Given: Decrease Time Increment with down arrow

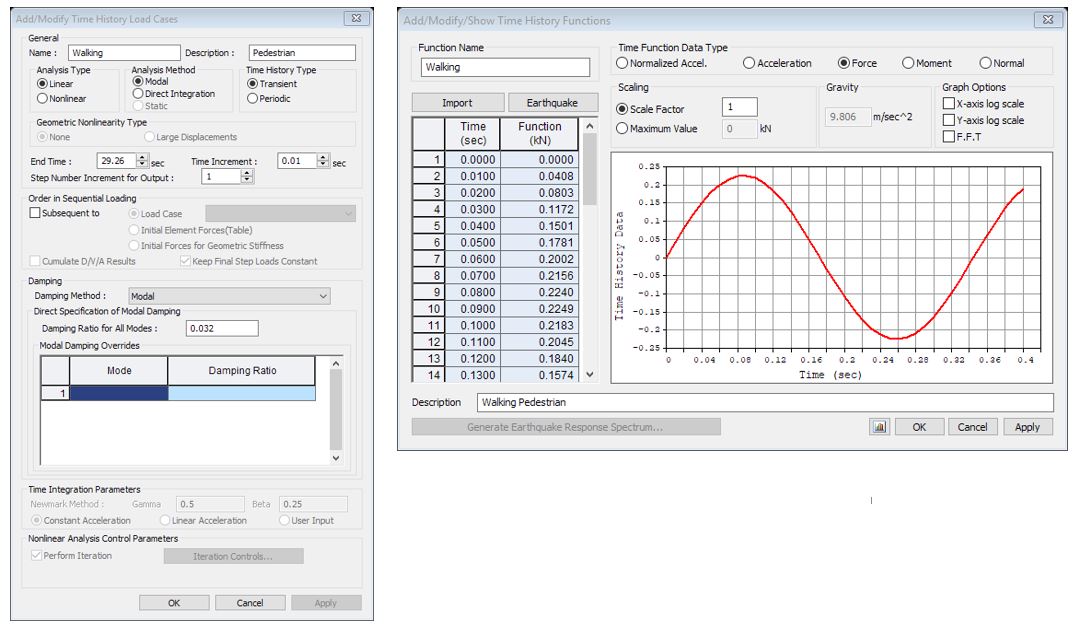Looking at the screenshot, I should click(x=323, y=165).
